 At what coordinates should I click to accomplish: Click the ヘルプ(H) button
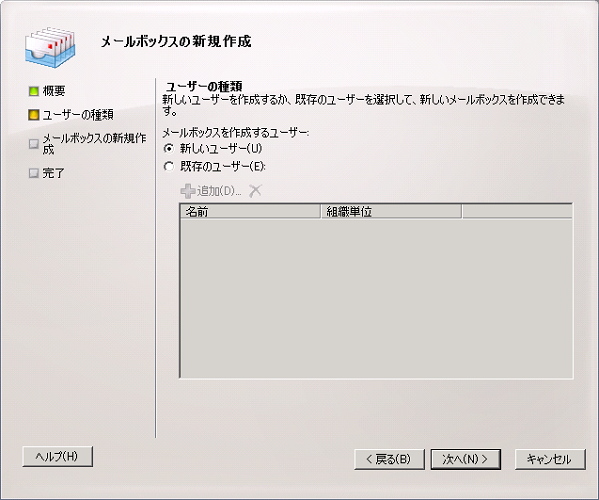point(58,456)
